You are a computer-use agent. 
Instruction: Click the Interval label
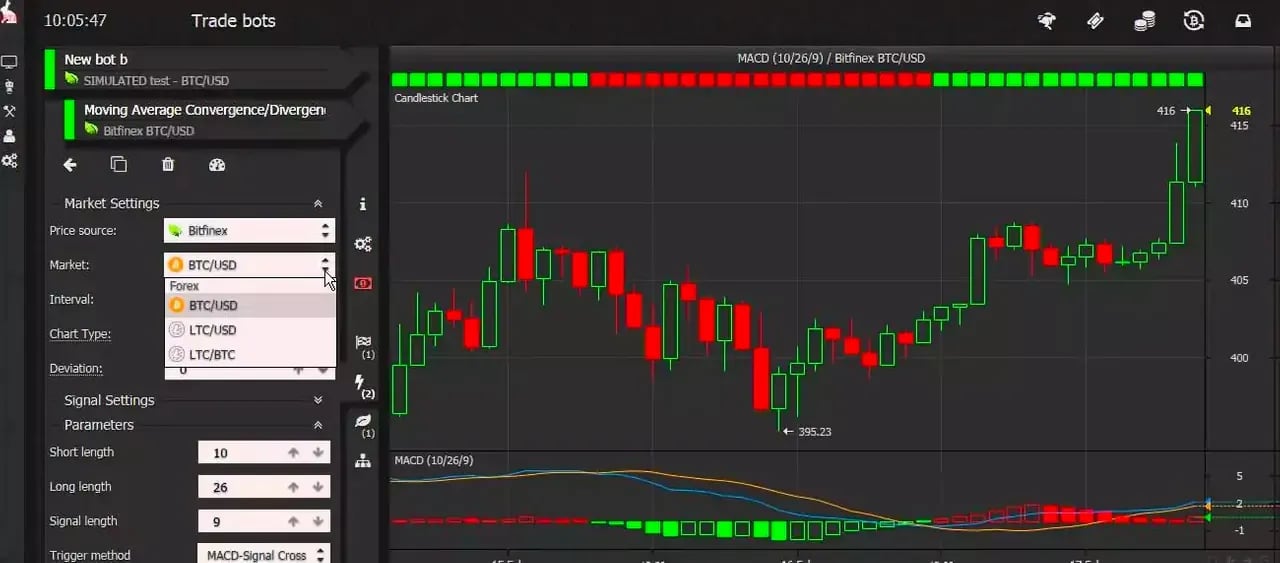coord(71,299)
